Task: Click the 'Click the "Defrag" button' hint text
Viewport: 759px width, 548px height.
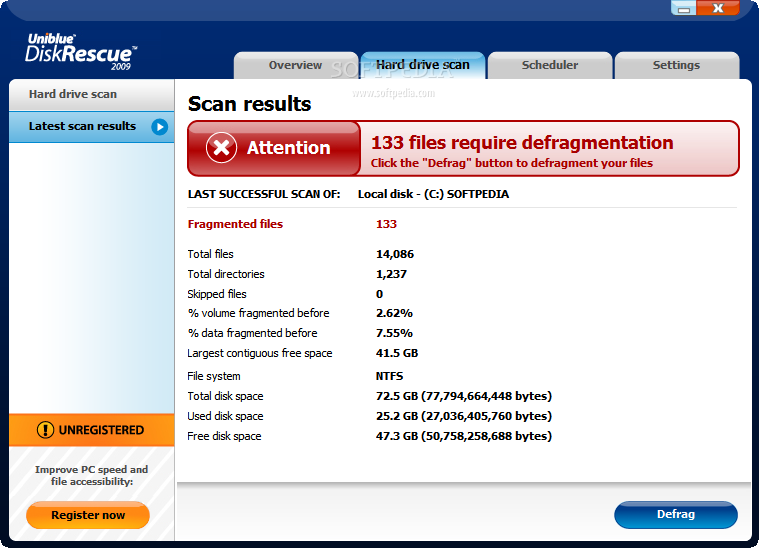Action: pyautogui.click(x=512, y=163)
